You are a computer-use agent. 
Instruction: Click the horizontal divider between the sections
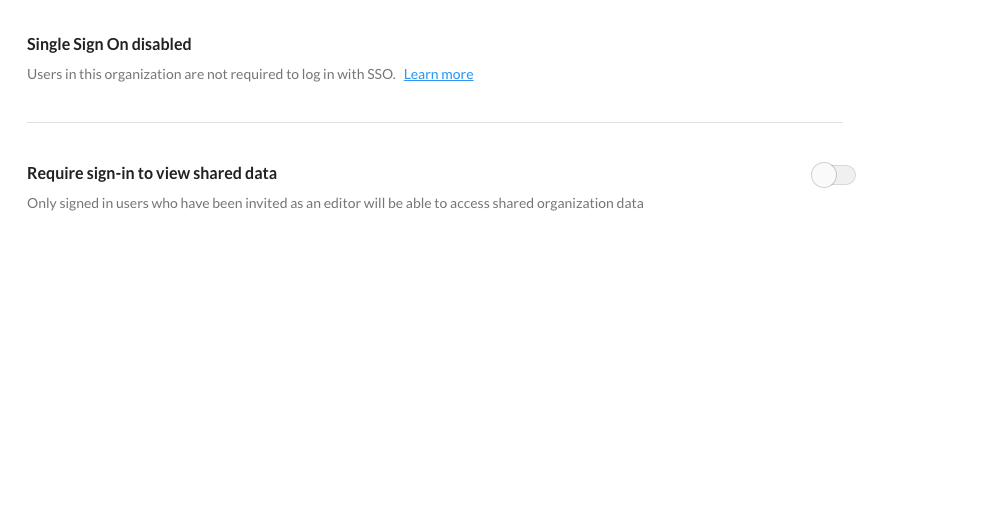[x=435, y=122]
